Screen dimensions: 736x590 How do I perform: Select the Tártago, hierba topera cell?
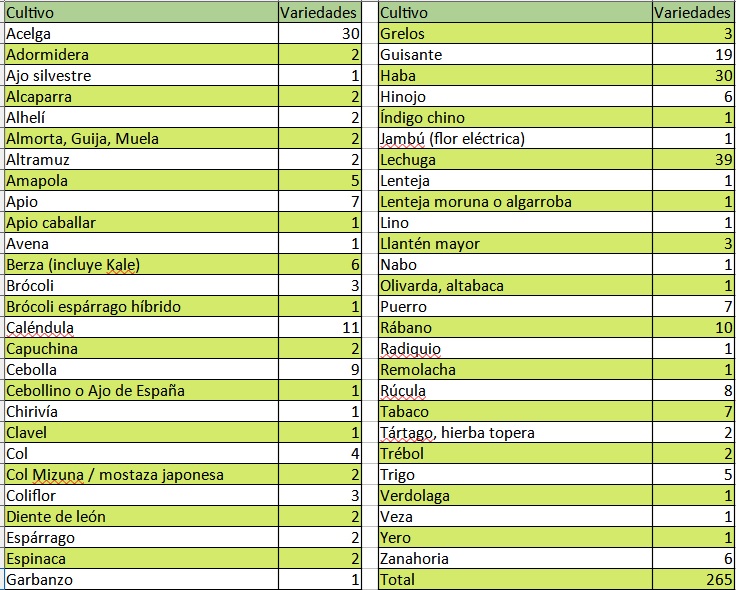coord(515,433)
